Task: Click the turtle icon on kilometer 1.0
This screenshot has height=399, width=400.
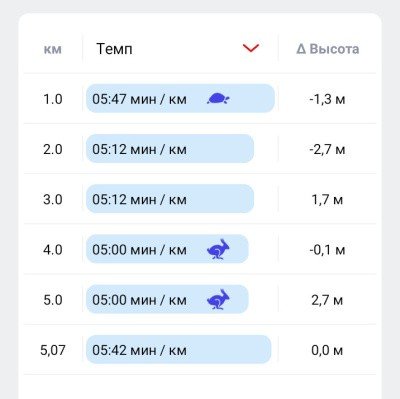Action: point(218,98)
